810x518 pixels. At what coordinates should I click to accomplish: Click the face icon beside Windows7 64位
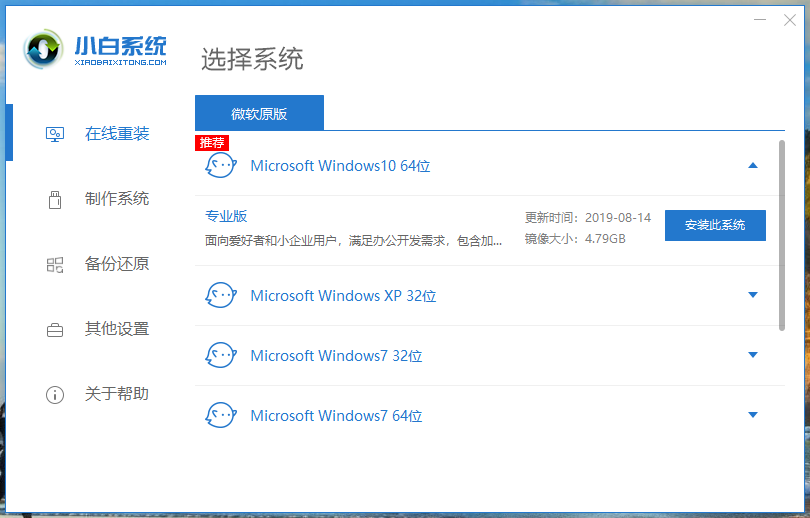221,415
